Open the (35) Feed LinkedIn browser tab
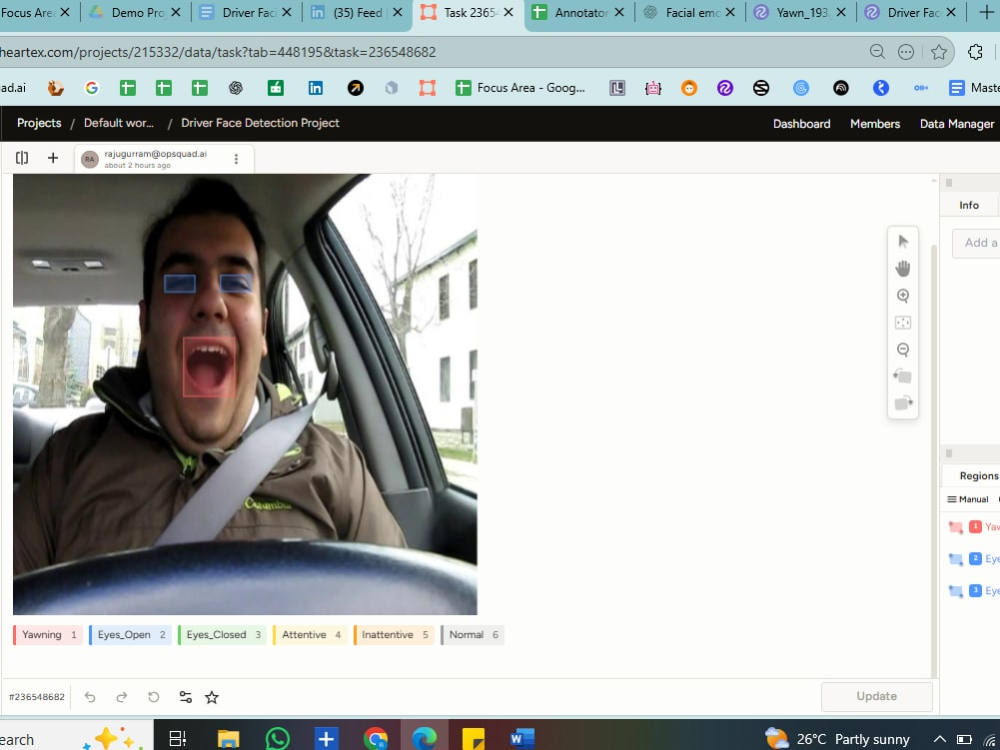The width and height of the screenshot is (1000, 750). click(x=357, y=12)
